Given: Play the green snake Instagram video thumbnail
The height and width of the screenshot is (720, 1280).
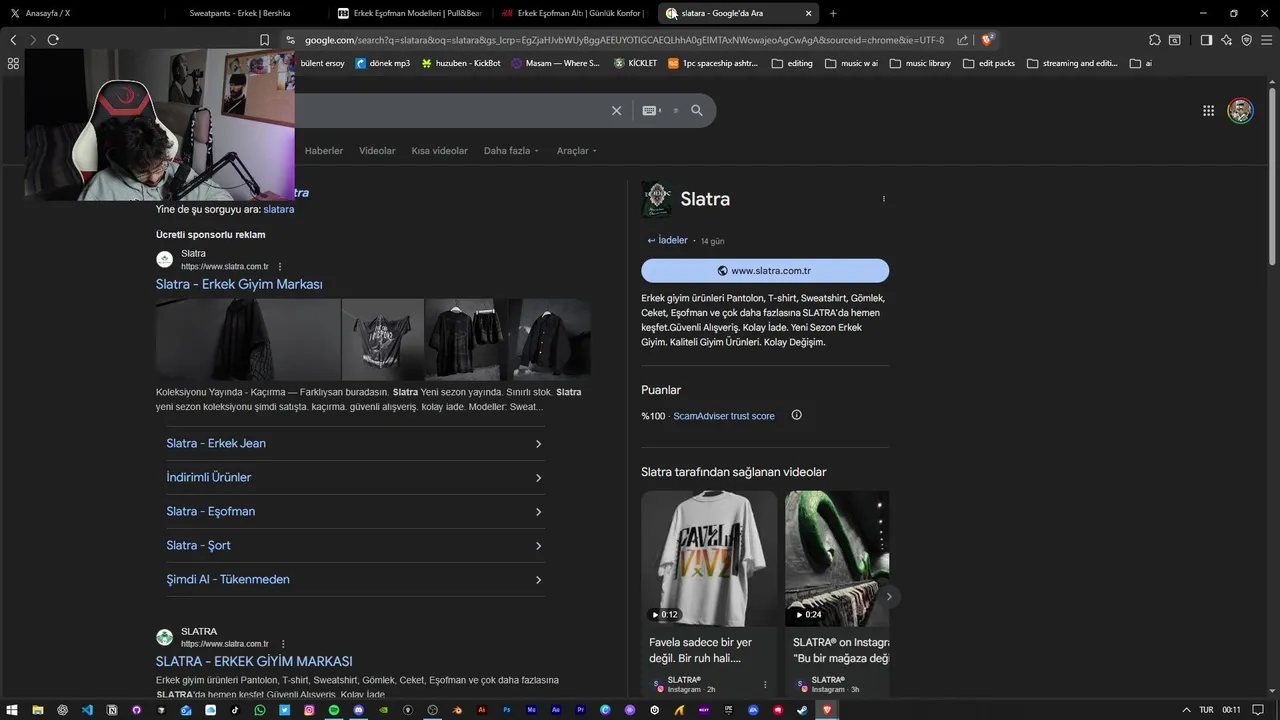Looking at the screenshot, I should tap(837, 559).
